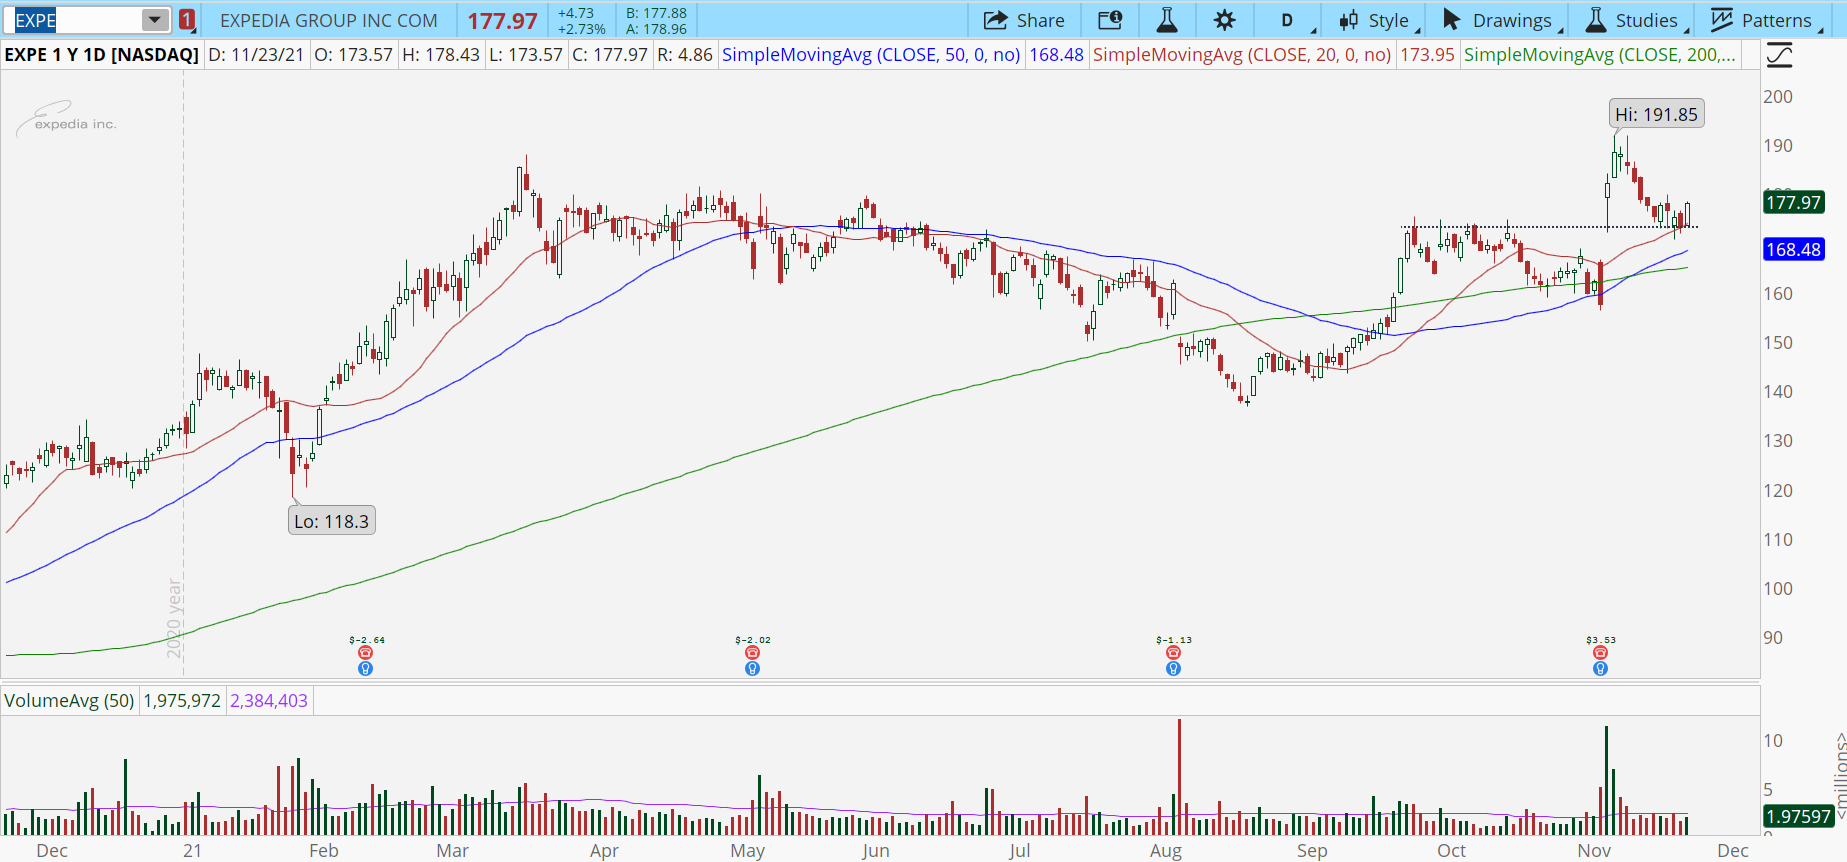Click the expedia inc. logo on chart
Image resolution: width=1847 pixels, height=862 pixels.
[x=66, y=119]
